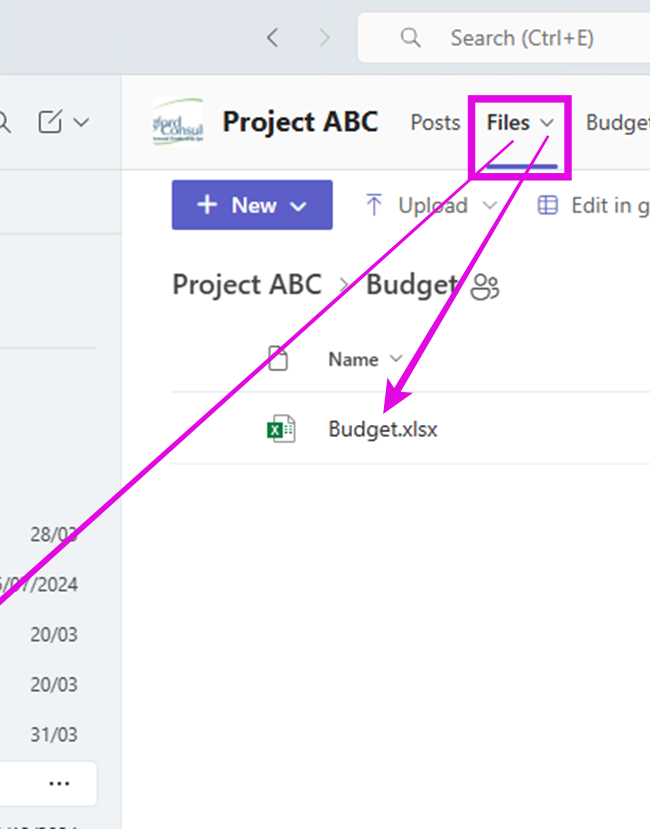Focus the Search (Ctrl+E) box
Viewport: 650px width, 829px height.
point(503,38)
